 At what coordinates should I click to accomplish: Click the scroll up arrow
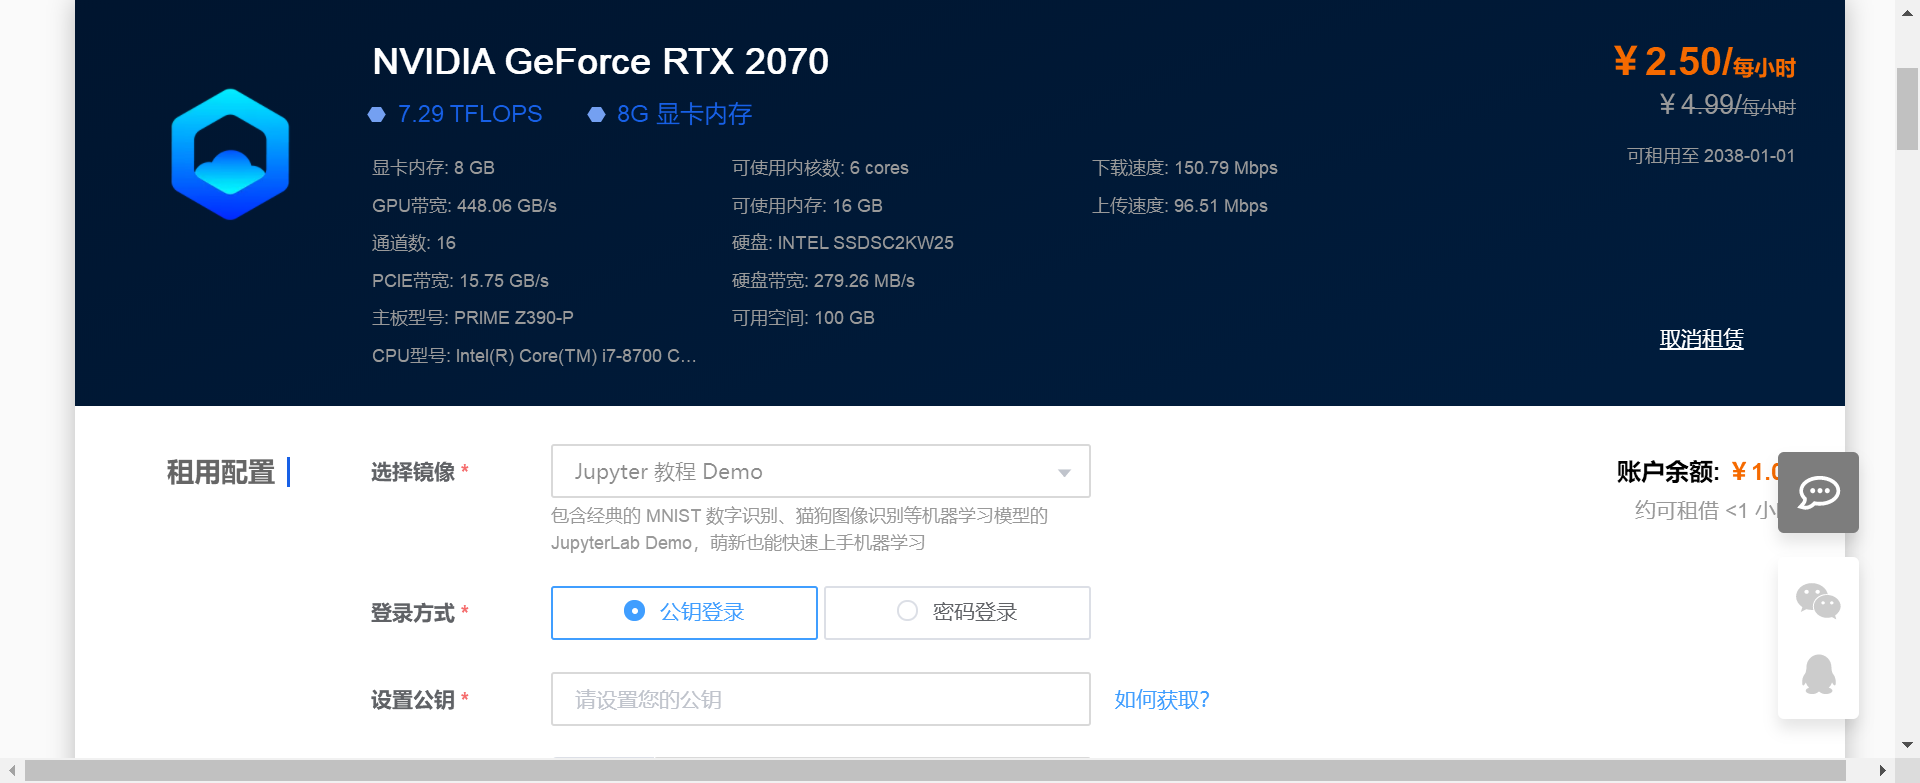[1907, 11]
